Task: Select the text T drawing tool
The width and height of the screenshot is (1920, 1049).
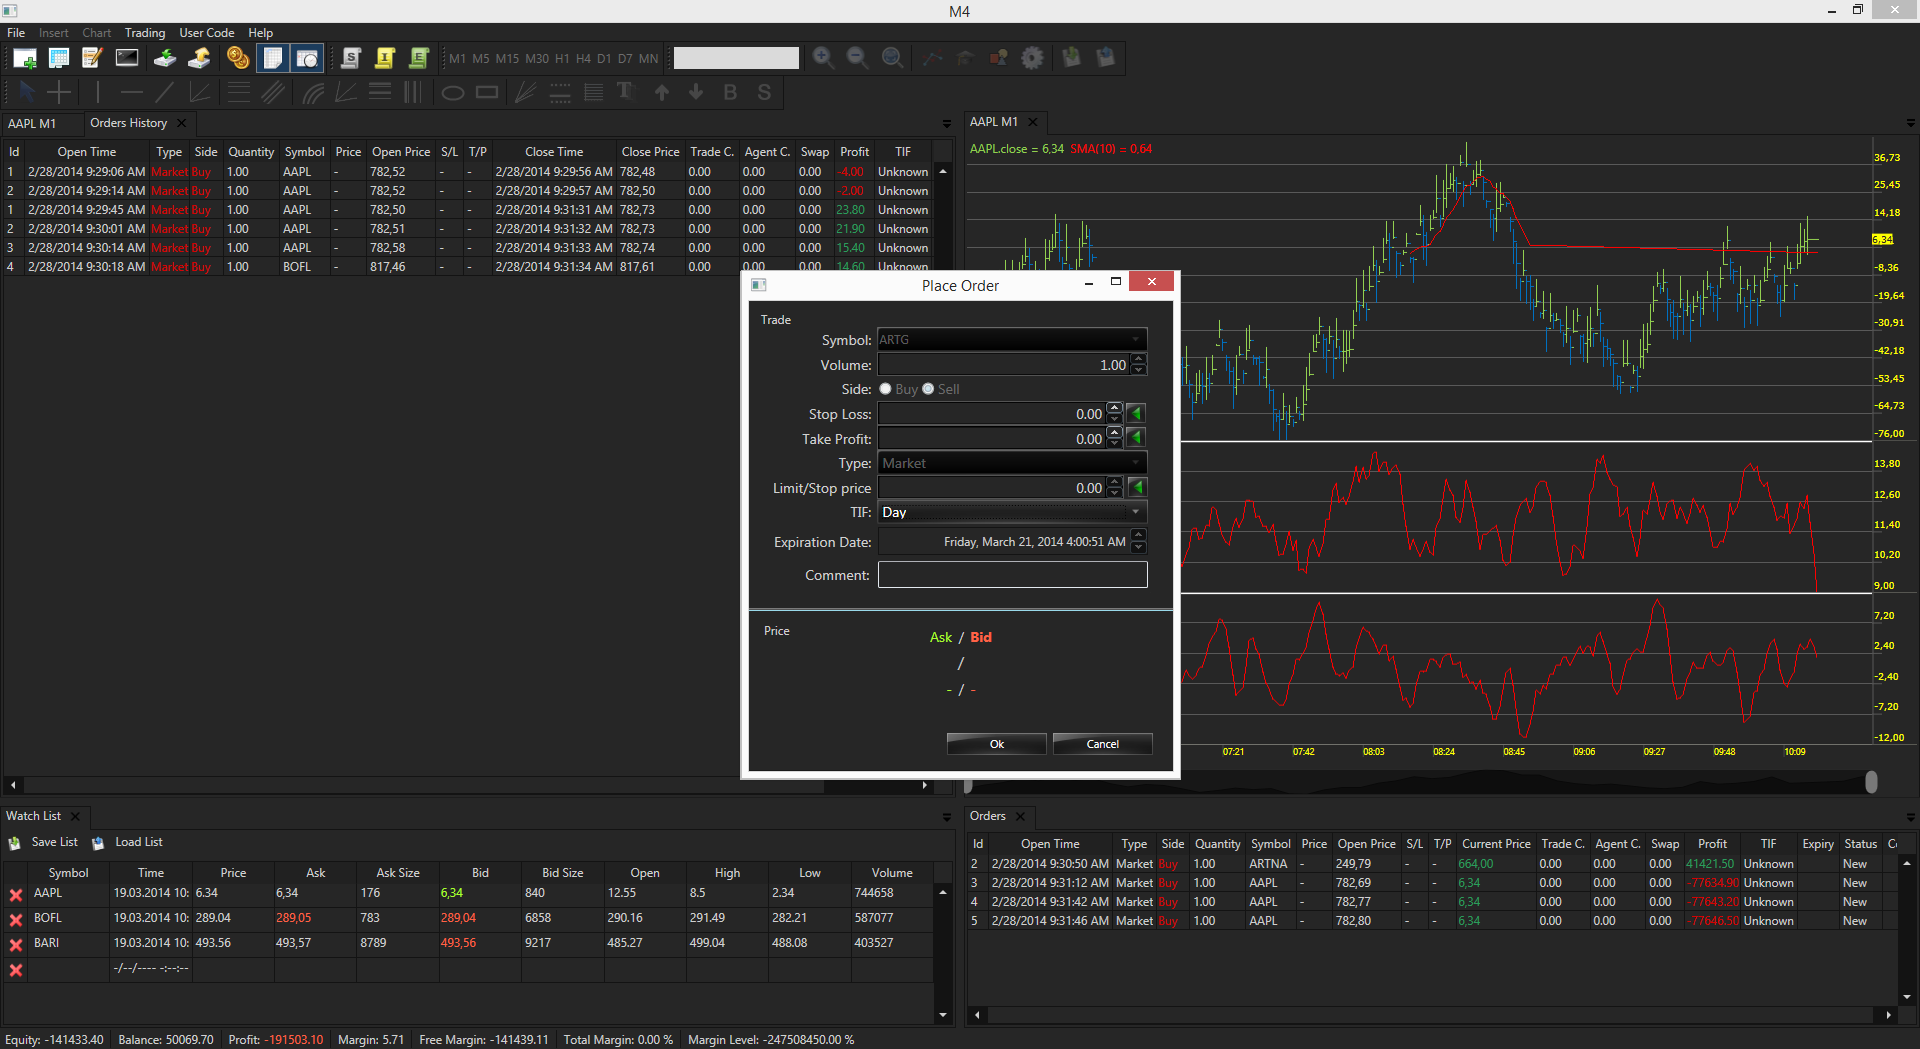Action: click(626, 93)
